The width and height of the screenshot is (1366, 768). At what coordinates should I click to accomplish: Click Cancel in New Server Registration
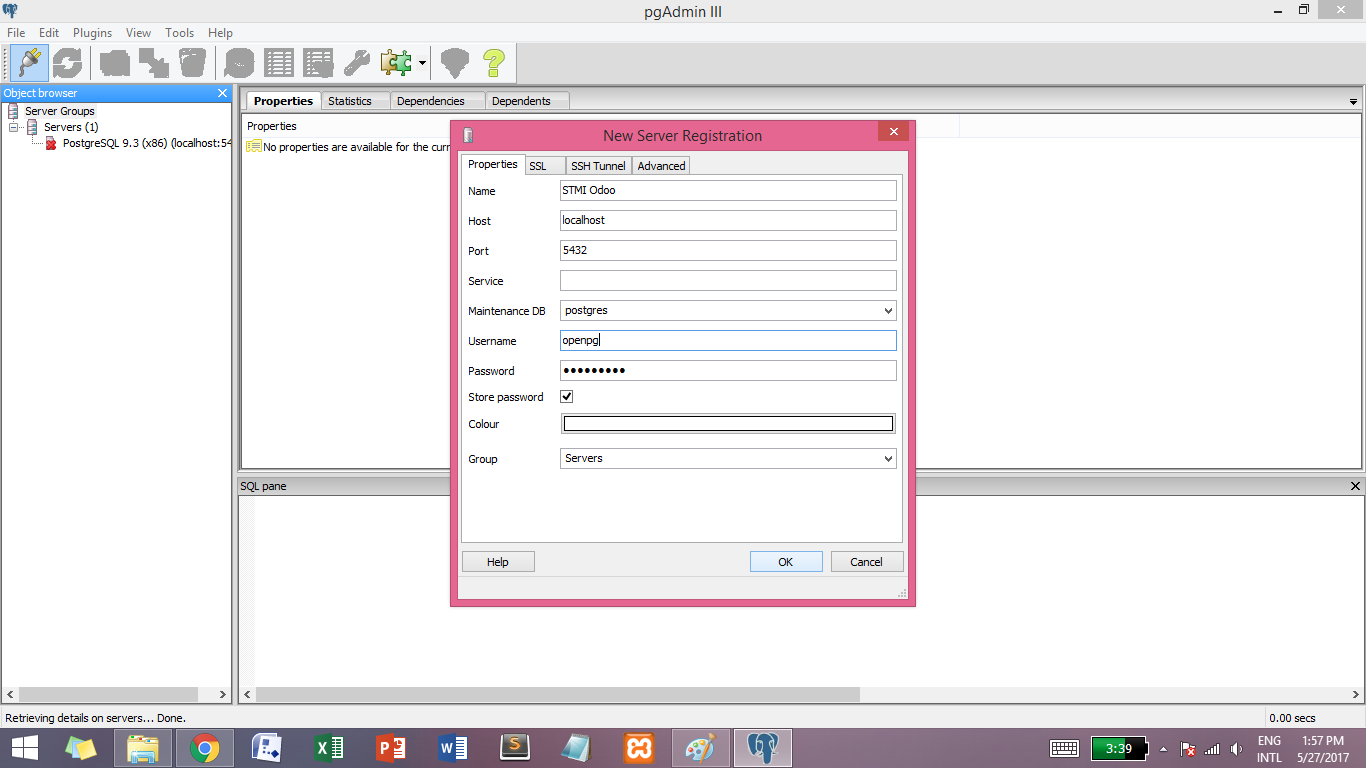(867, 562)
